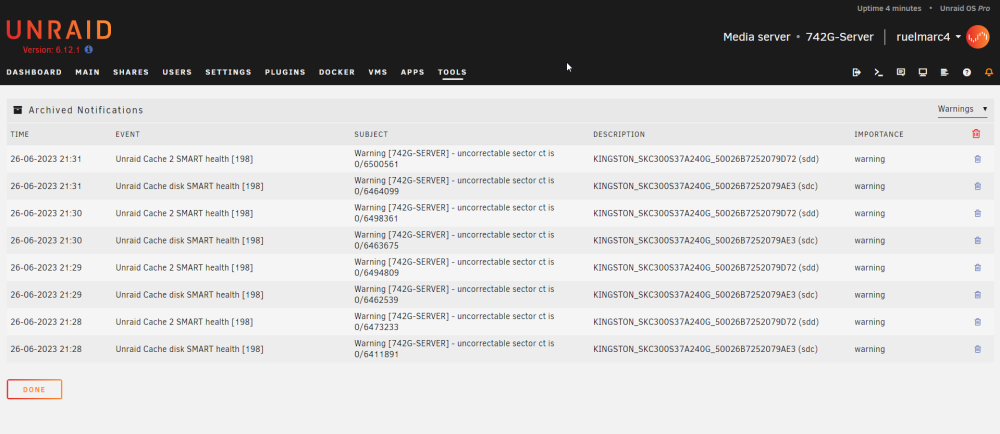This screenshot has width=1000, height=434.
Task: Click the Event column header
Action: point(128,134)
